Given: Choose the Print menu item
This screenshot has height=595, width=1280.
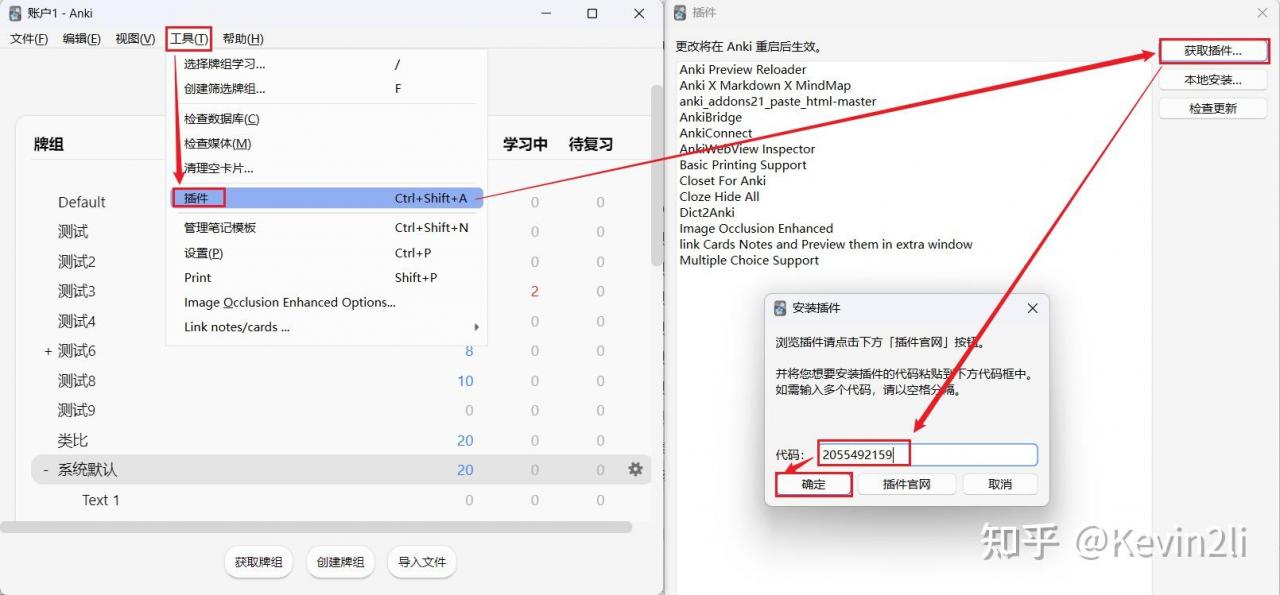Looking at the screenshot, I should click(326, 278).
